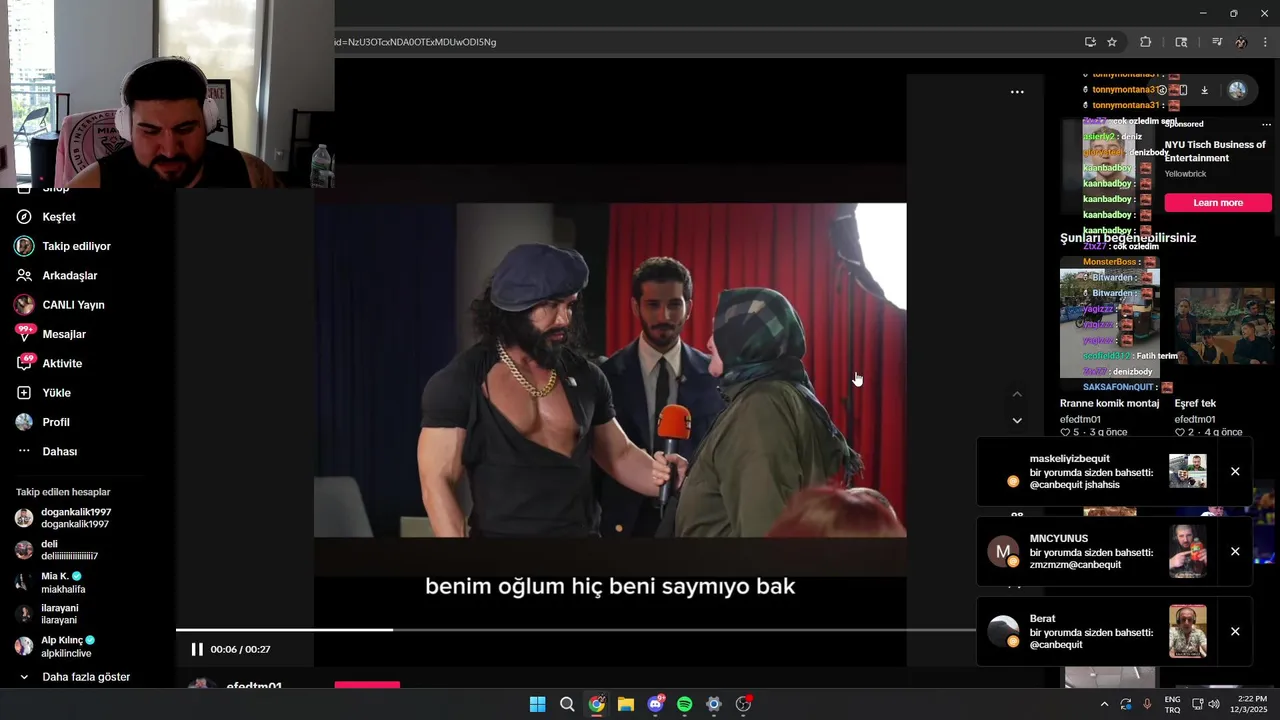This screenshot has height=720, width=1280.
Task: Open Chrome media controls icon
Action: [x=1217, y=42]
